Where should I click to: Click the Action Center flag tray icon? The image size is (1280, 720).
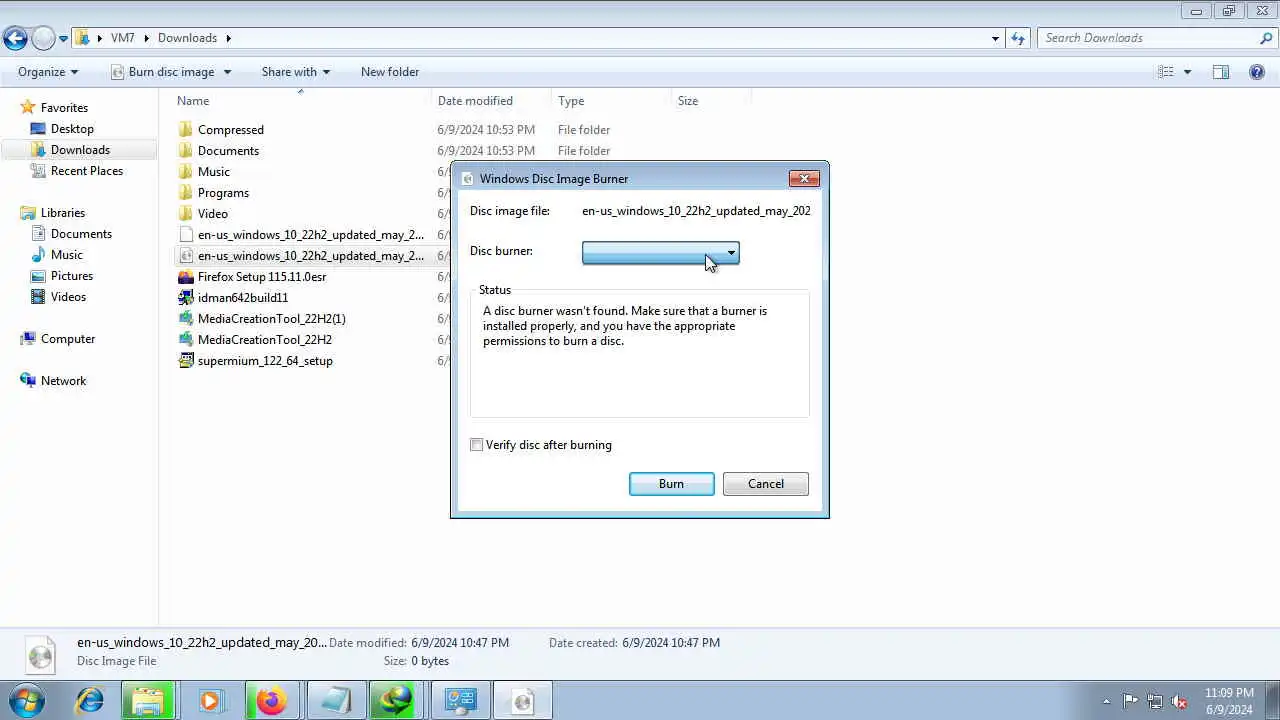tap(1130, 701)
